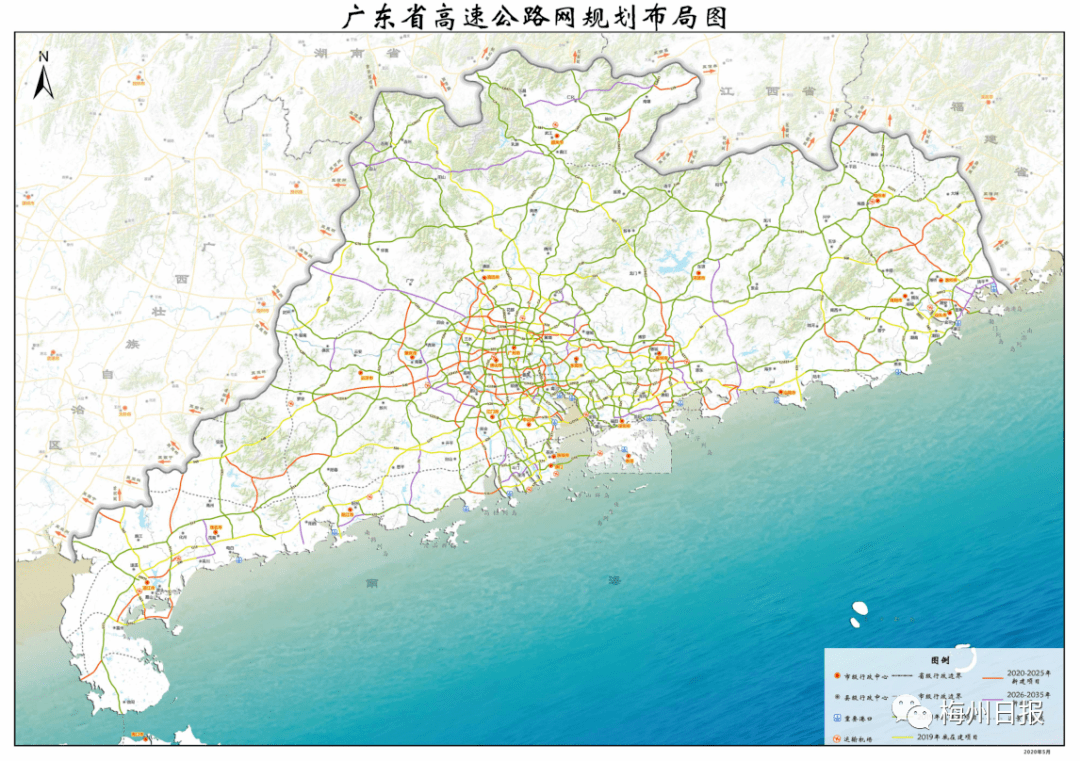1080x761 pixels.
Task: Select the 市级行政中心 red dot symbol in the legend
Action: (837, 676)
